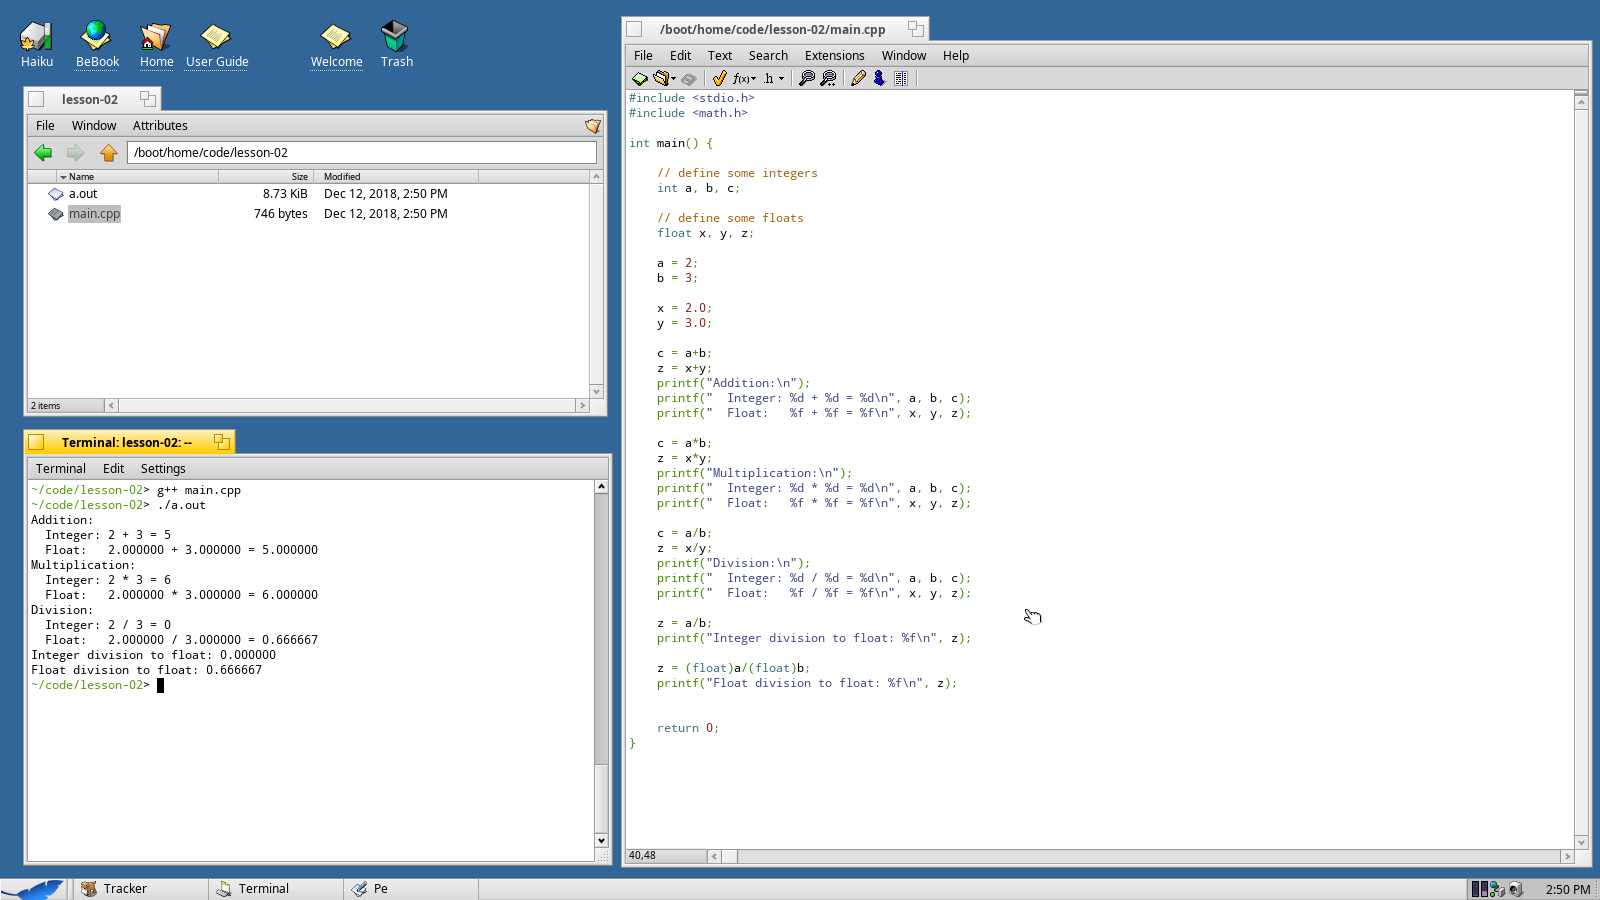The height and width of the screenshot is (900, 1600).
Task: Click the path field showing /boot/home/code/lesson-02
Action: point(362,153)
